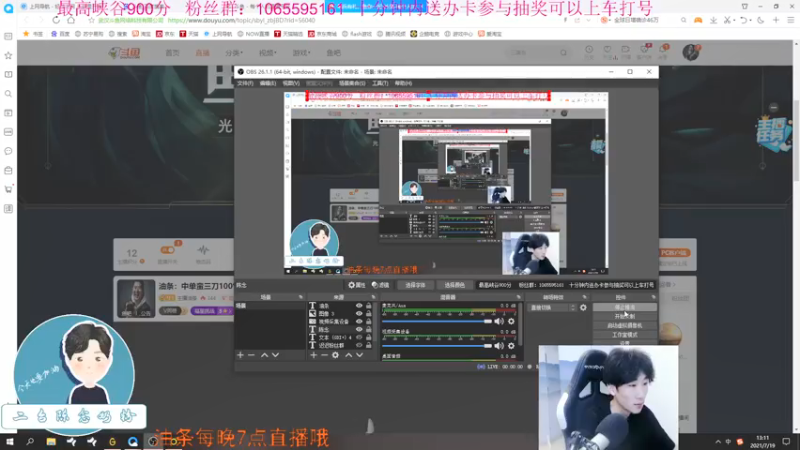Show the 迟迟粉丝群 source
800x450 pixels.
[359, 345]
